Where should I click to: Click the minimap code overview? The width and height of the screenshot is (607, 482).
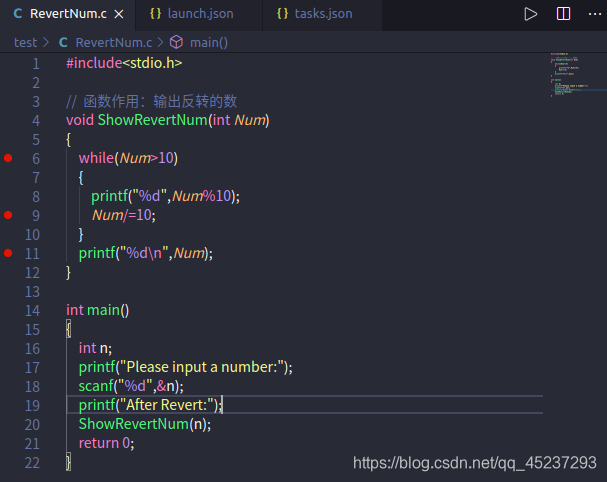pos(577,74)
